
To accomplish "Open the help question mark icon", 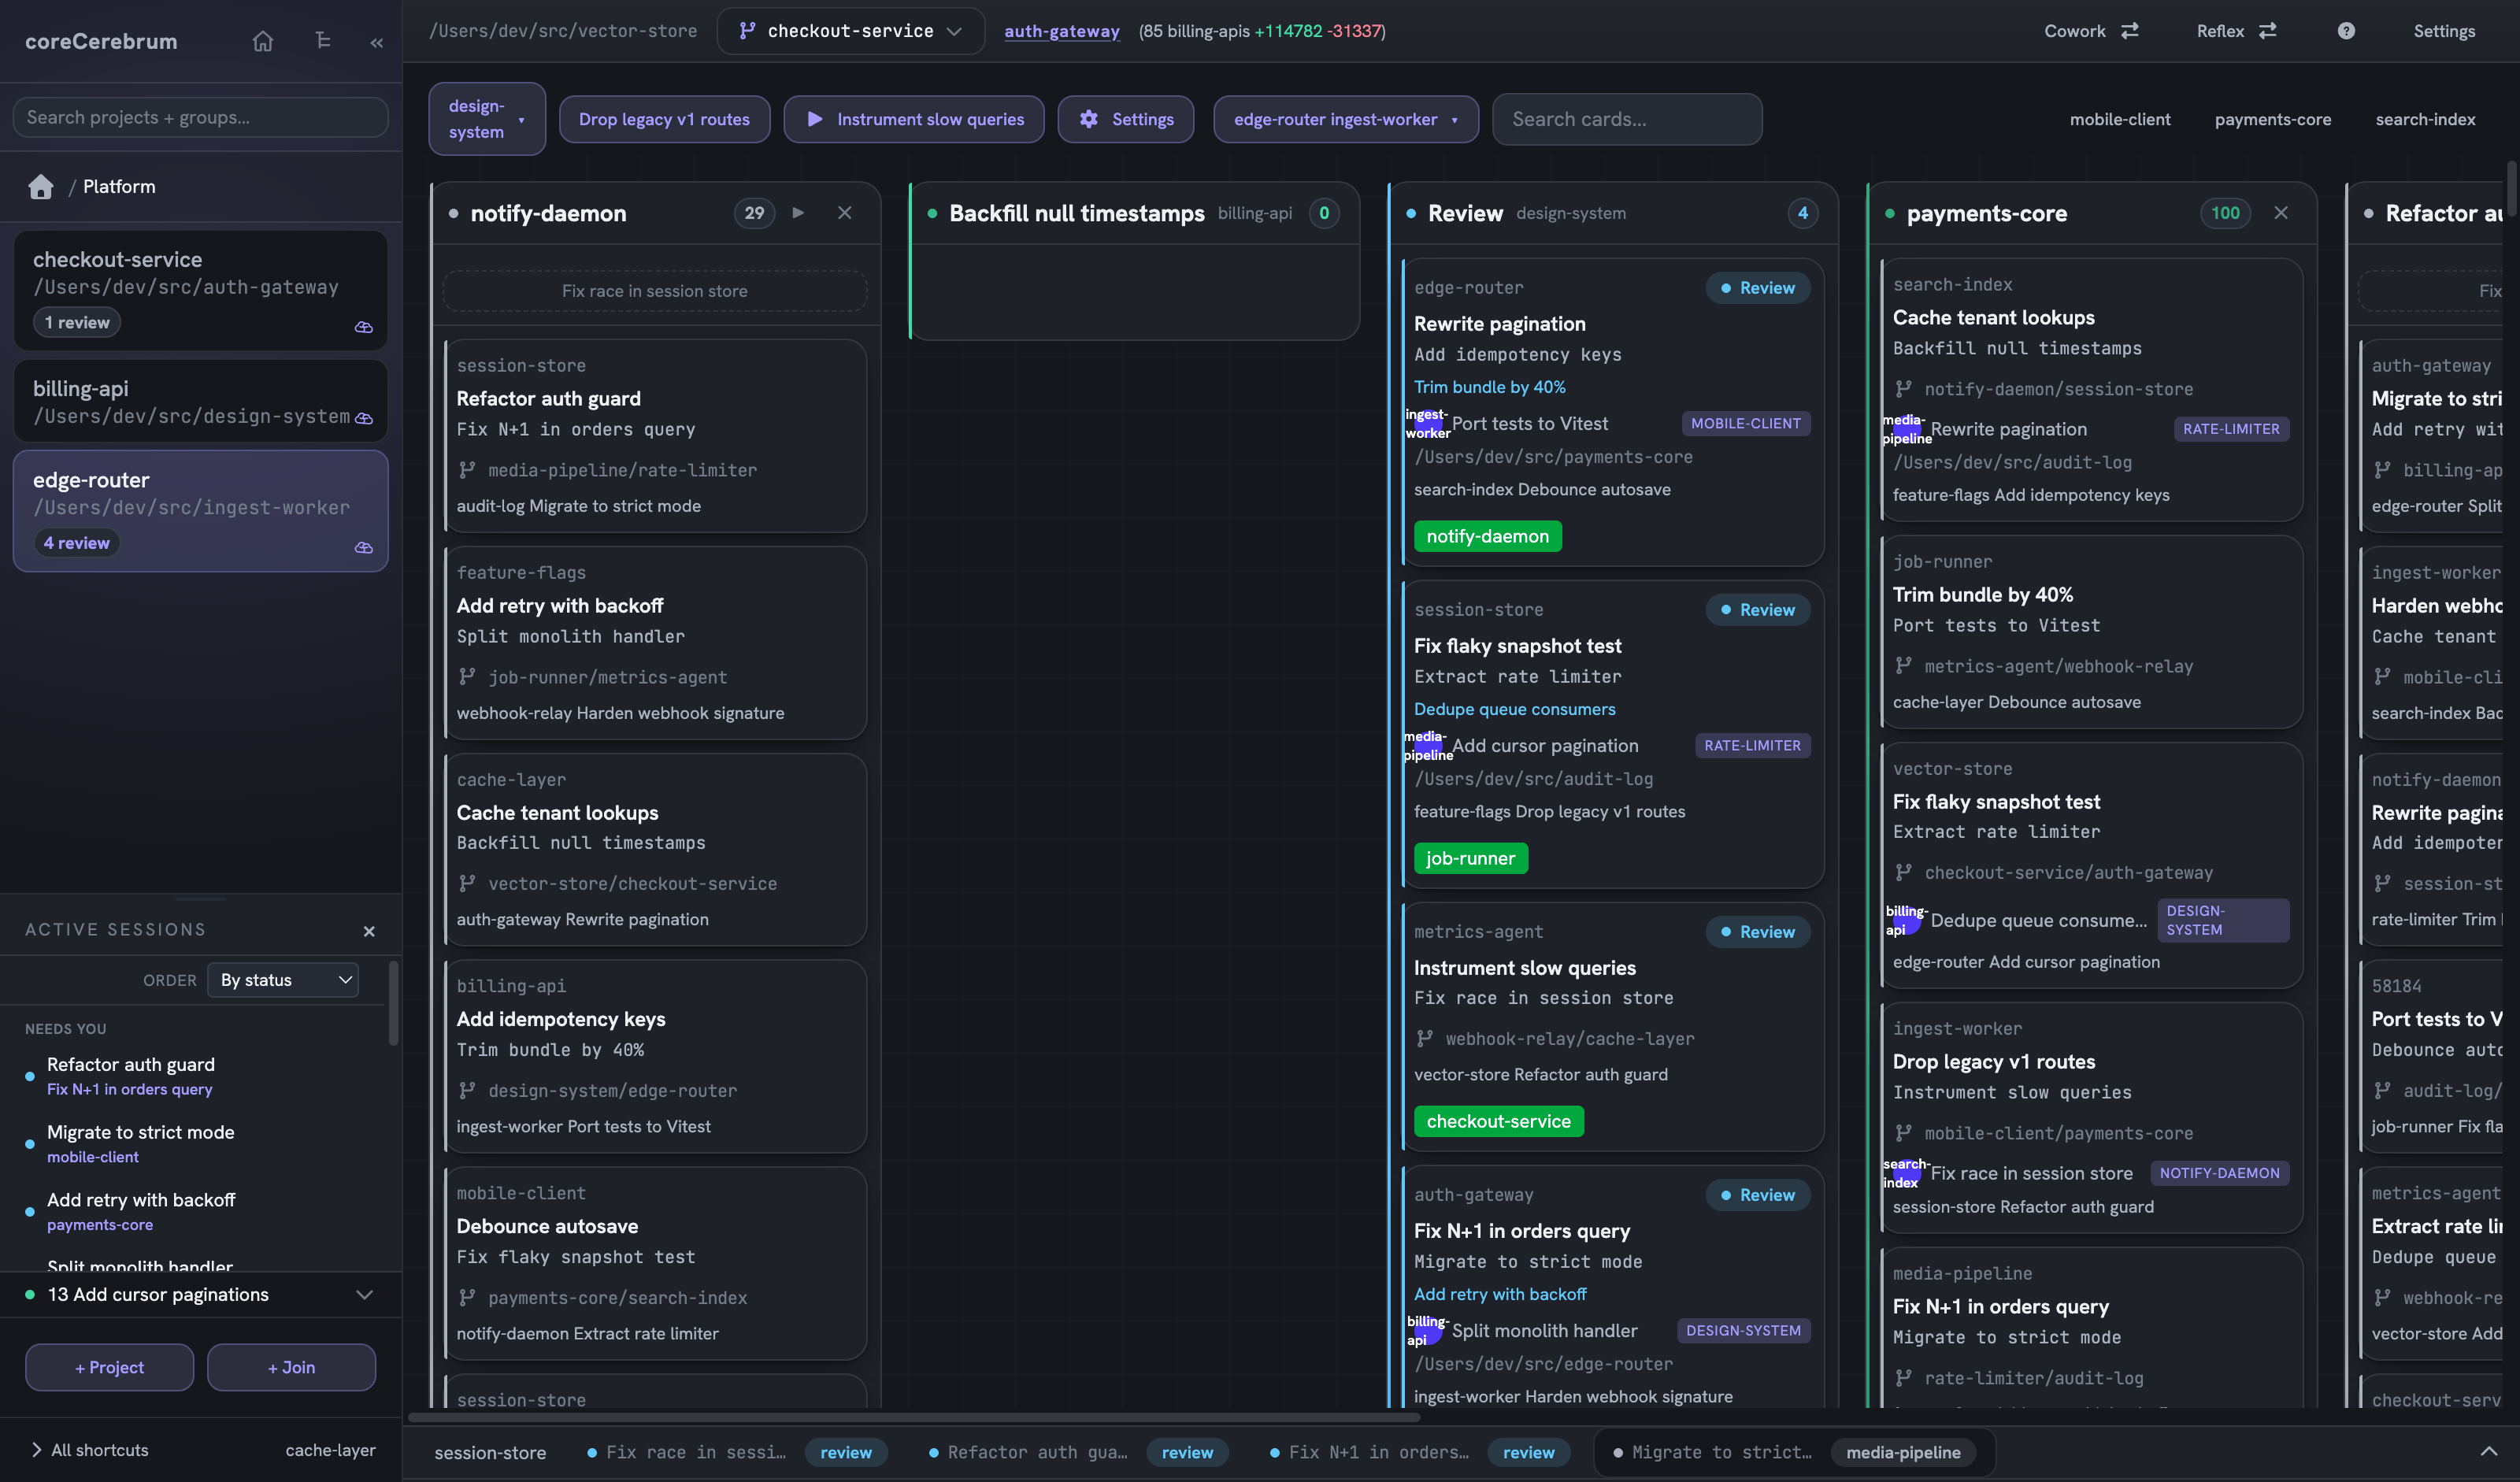I will pyautogui.click(x=2346, y=31).
